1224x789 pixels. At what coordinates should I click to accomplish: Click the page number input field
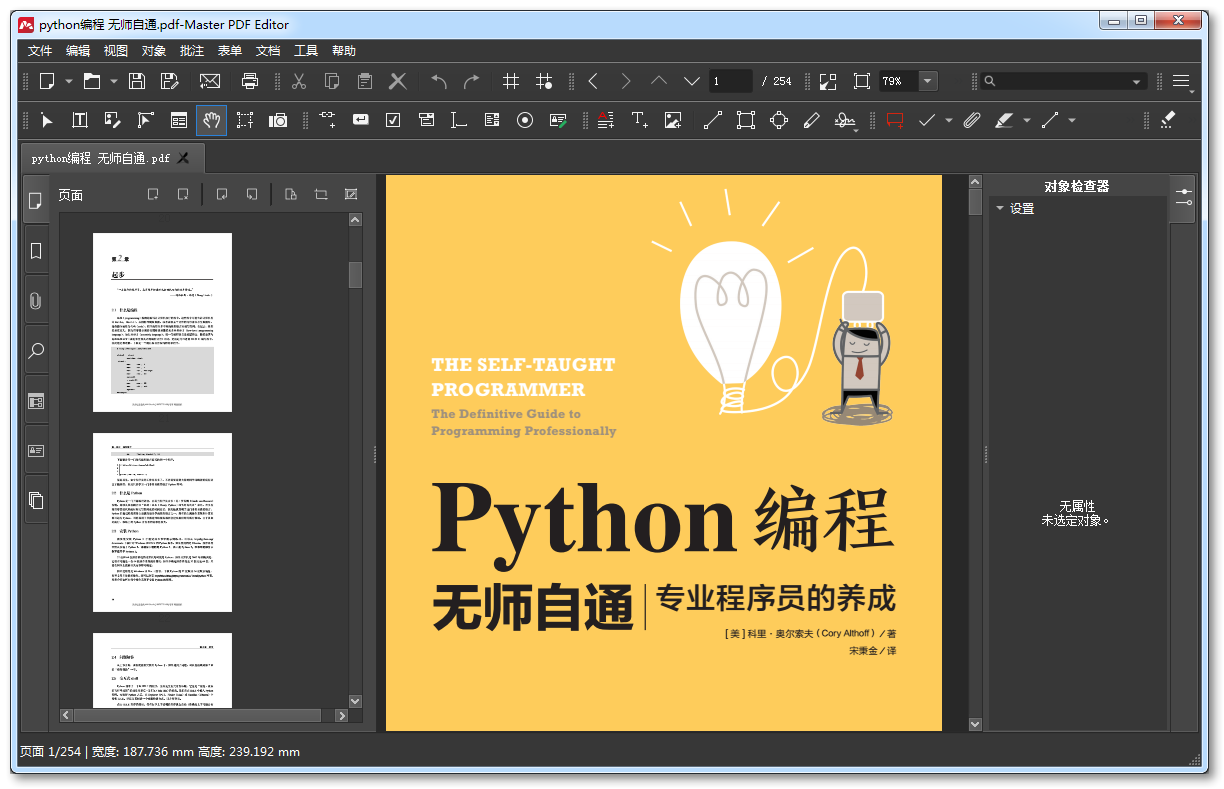(x=731, y=81)
